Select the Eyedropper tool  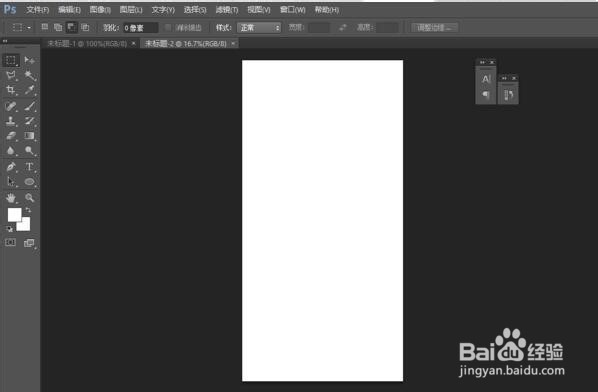[29, 90]
